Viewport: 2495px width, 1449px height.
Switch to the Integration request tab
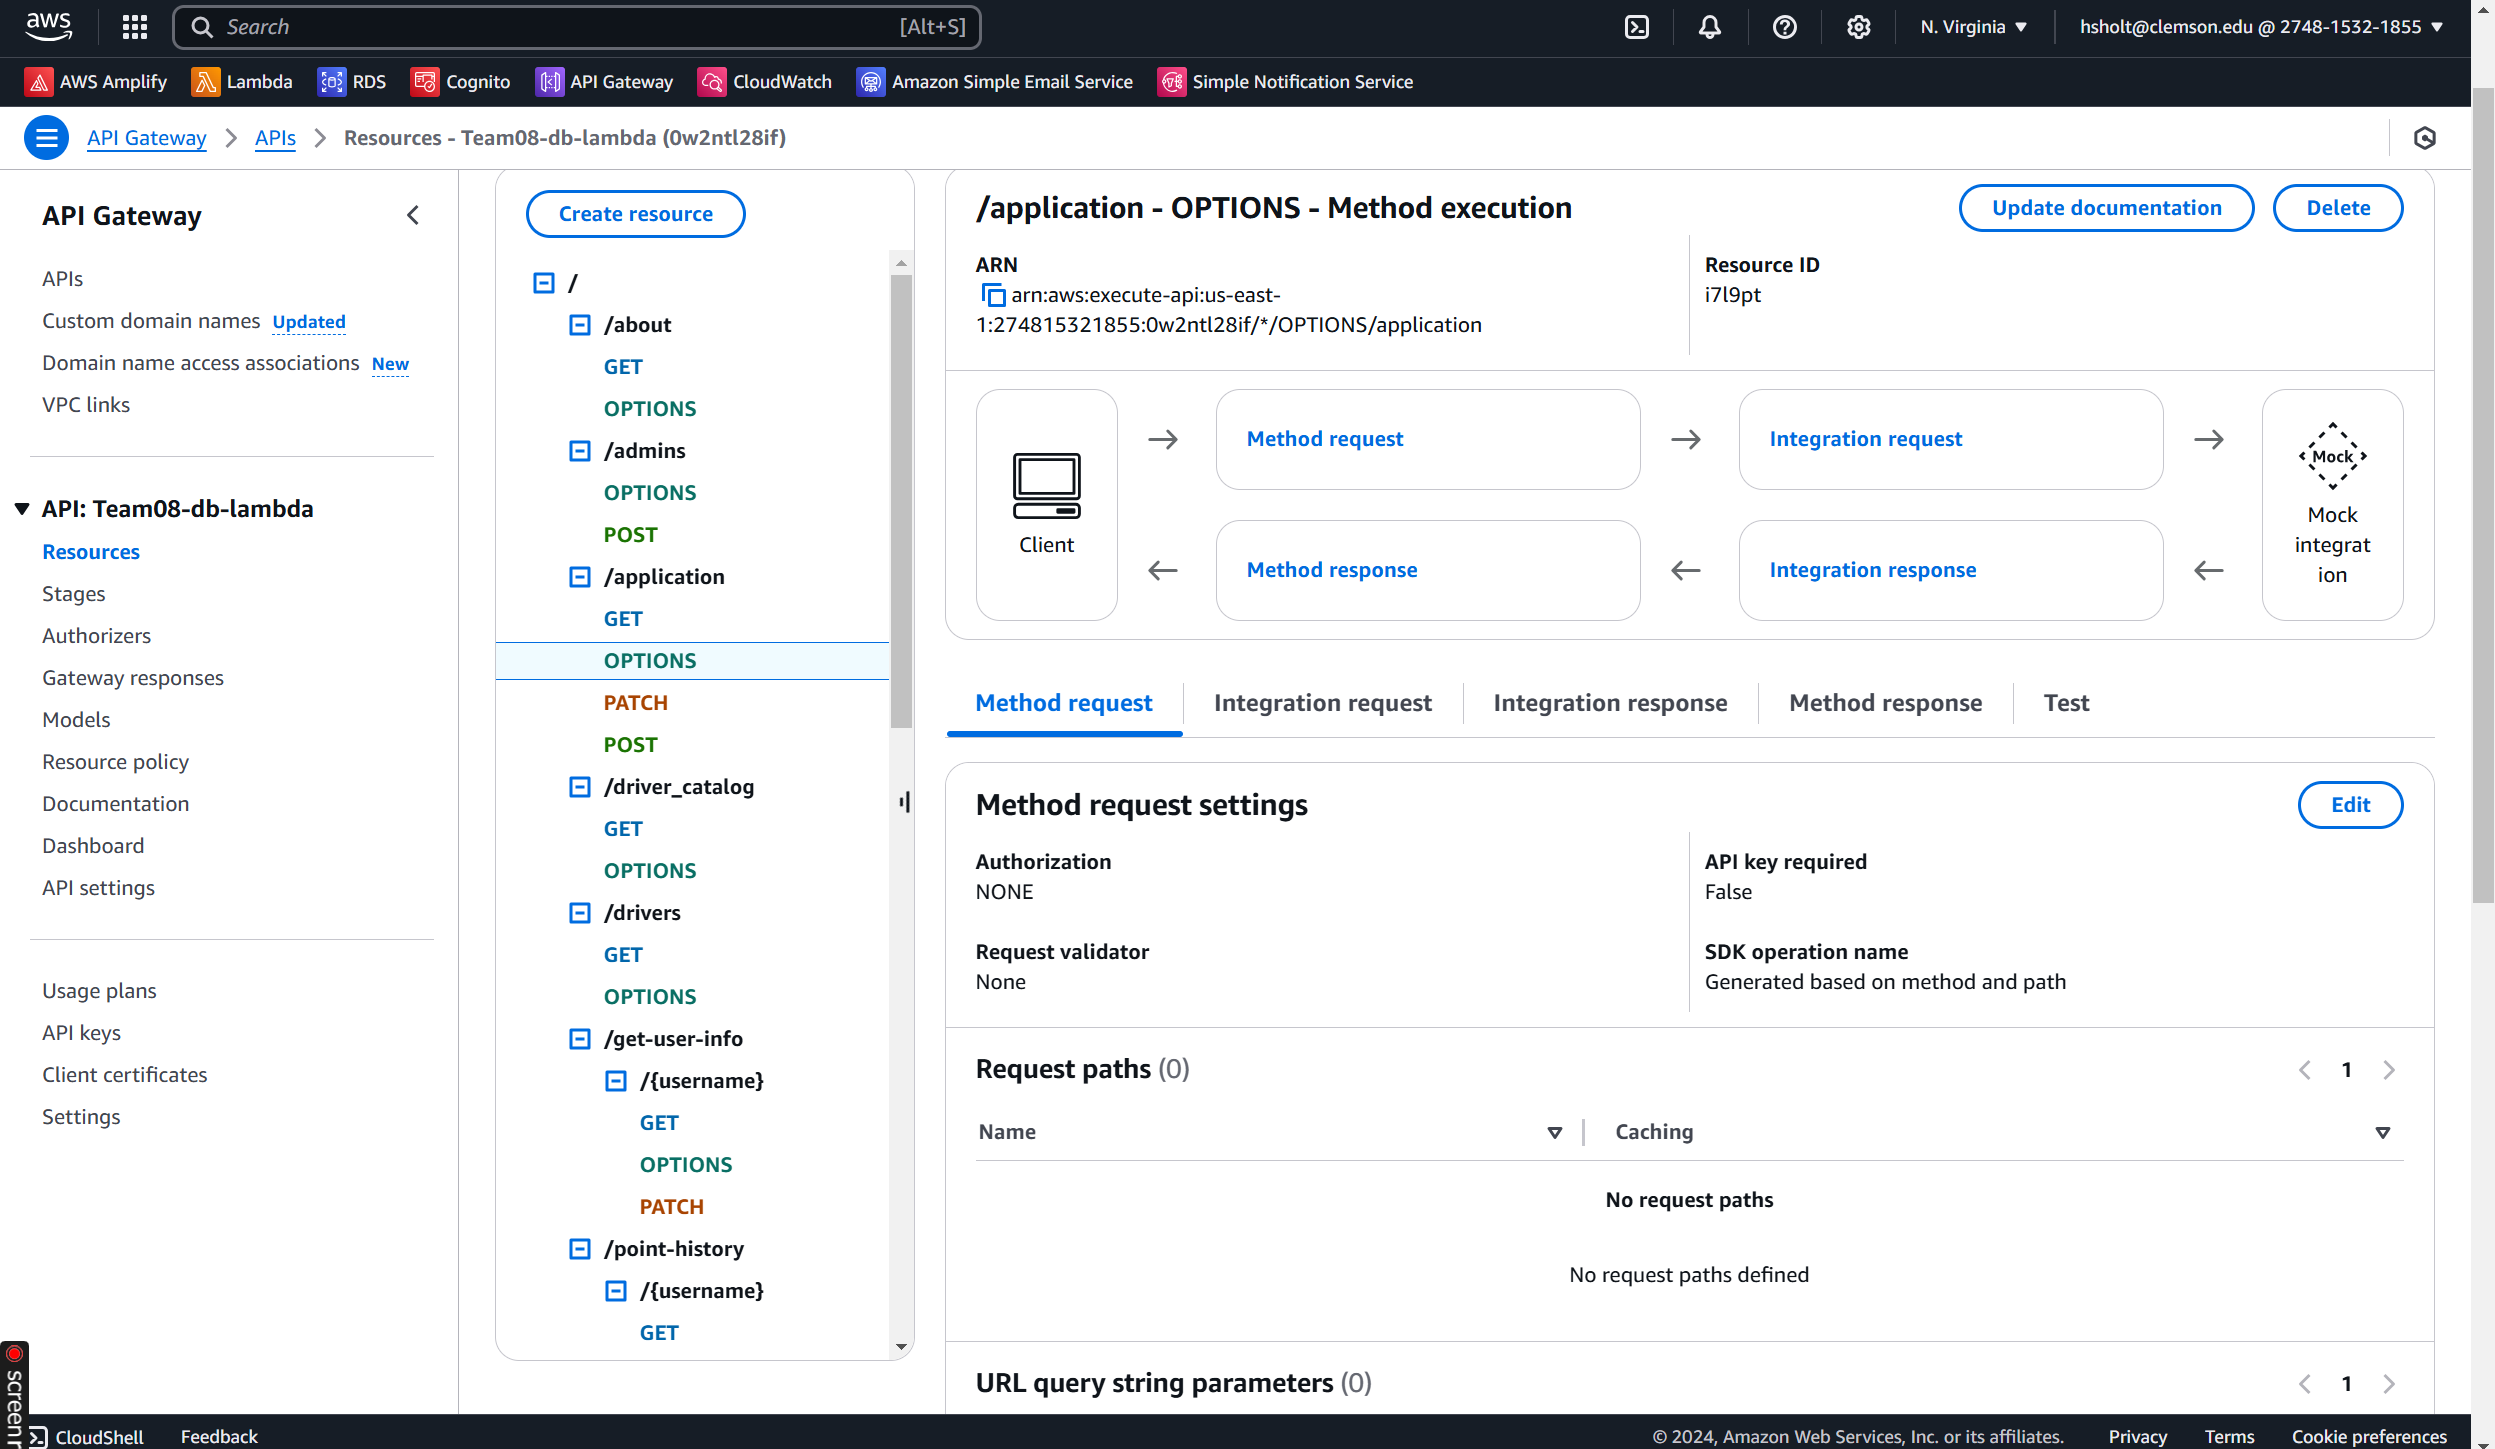1322,703
